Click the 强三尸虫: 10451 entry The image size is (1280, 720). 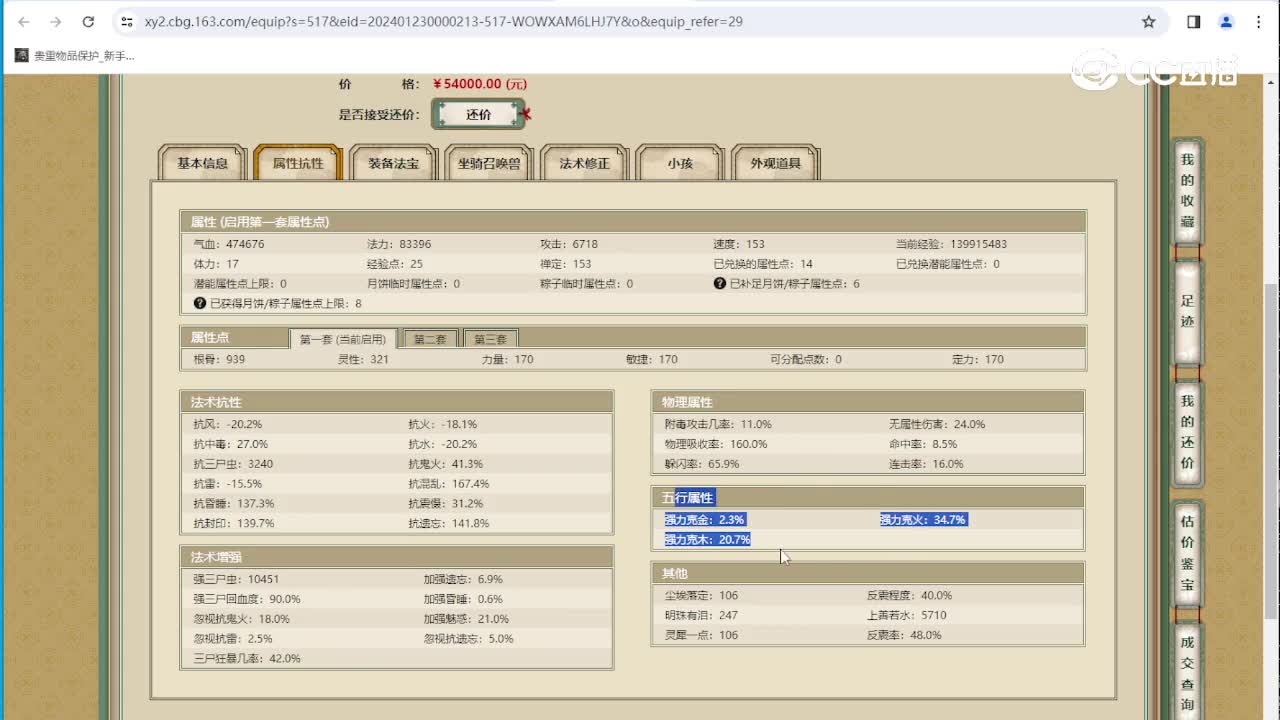(236, 579)
